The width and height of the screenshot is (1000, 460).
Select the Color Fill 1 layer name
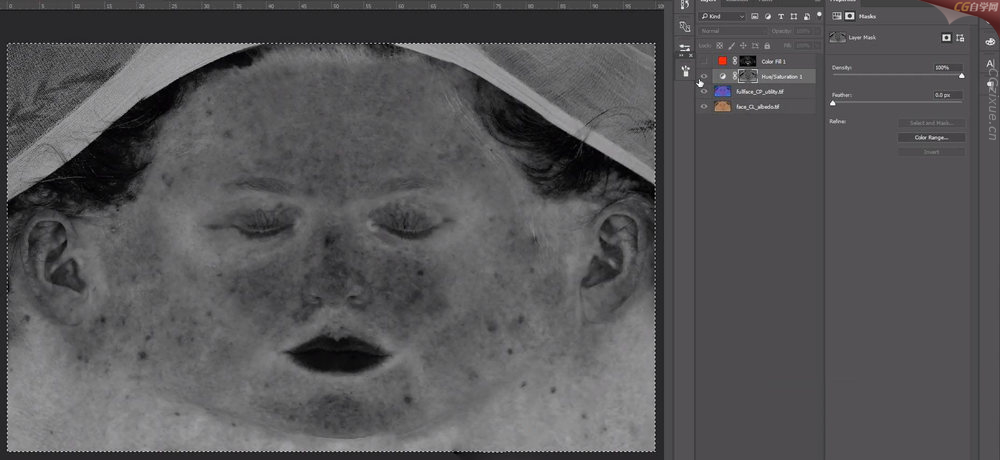click(x=774, y=62)
